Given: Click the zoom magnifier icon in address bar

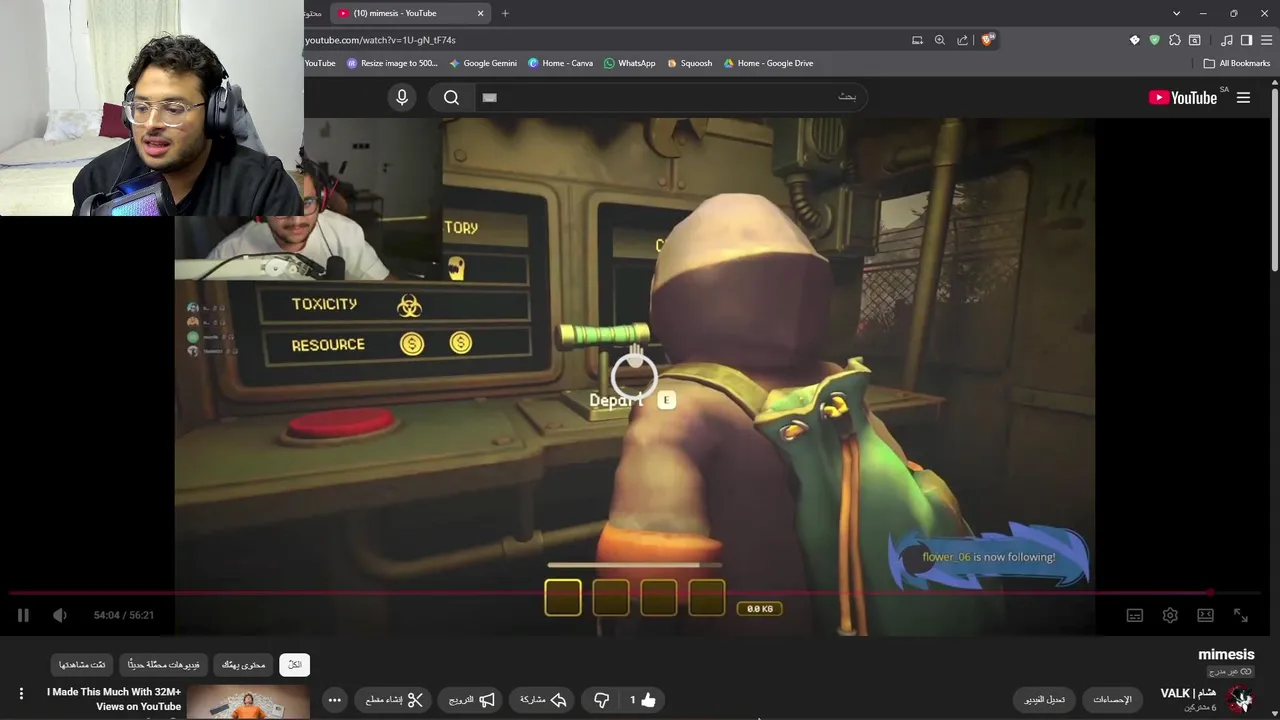Looking at the screenshot, I should pos(939,40).
